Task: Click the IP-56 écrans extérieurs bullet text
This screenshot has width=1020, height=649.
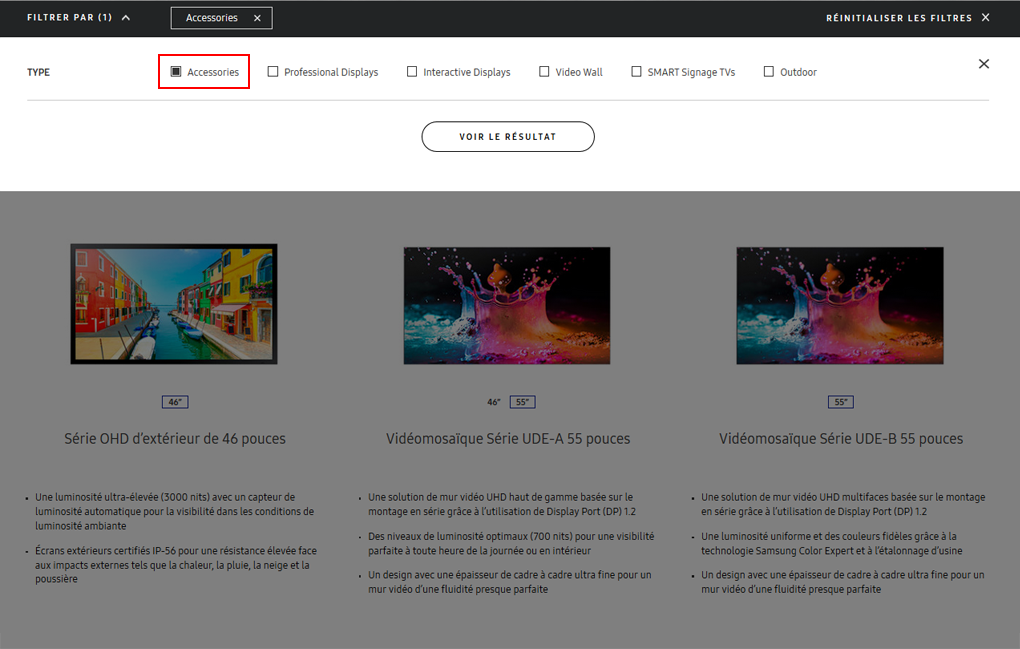Action: 176,564
